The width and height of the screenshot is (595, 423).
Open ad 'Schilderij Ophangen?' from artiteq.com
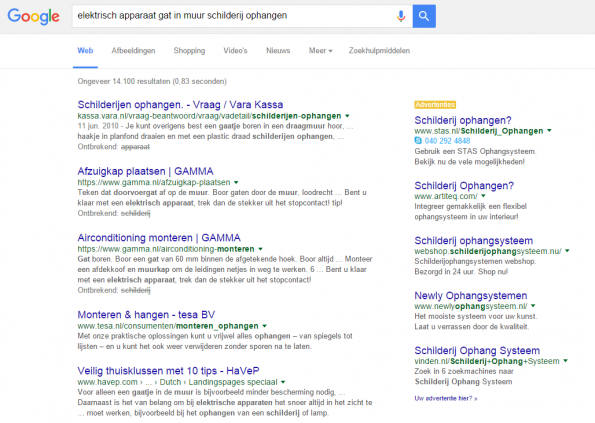(x=464, y=186)
